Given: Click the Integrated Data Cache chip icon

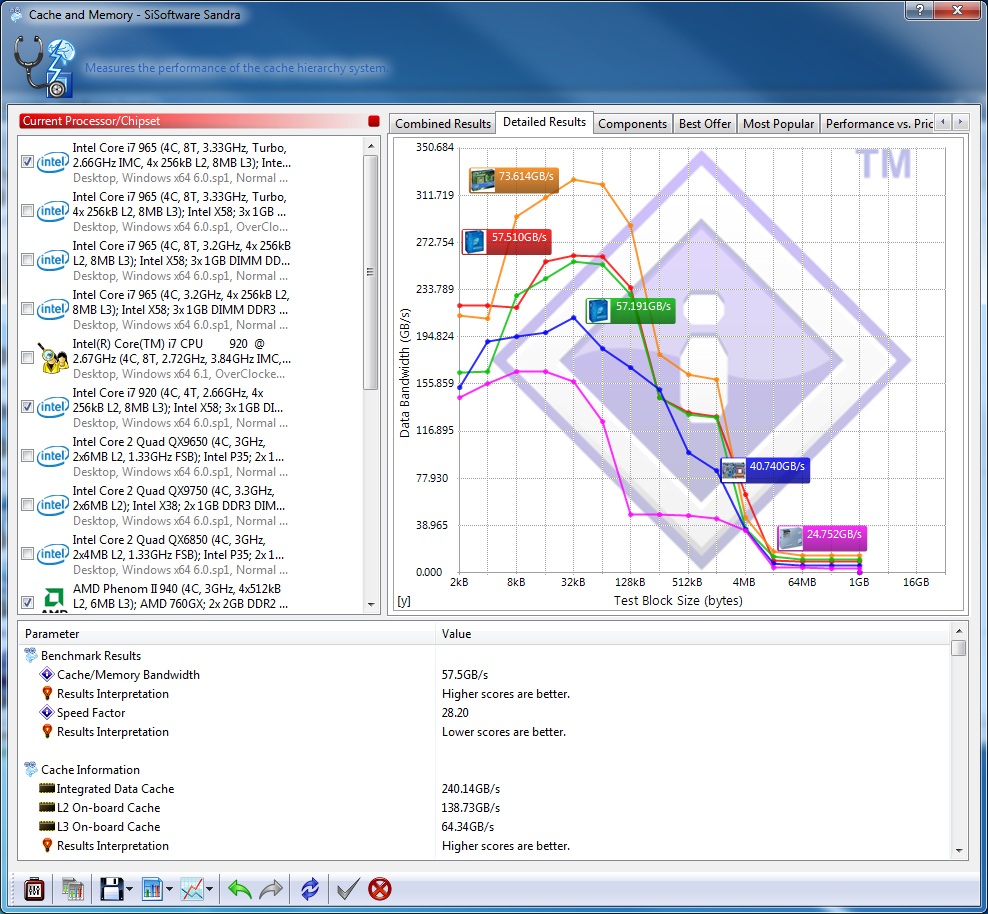Looking at the screenshot, I should pos(47,788).
